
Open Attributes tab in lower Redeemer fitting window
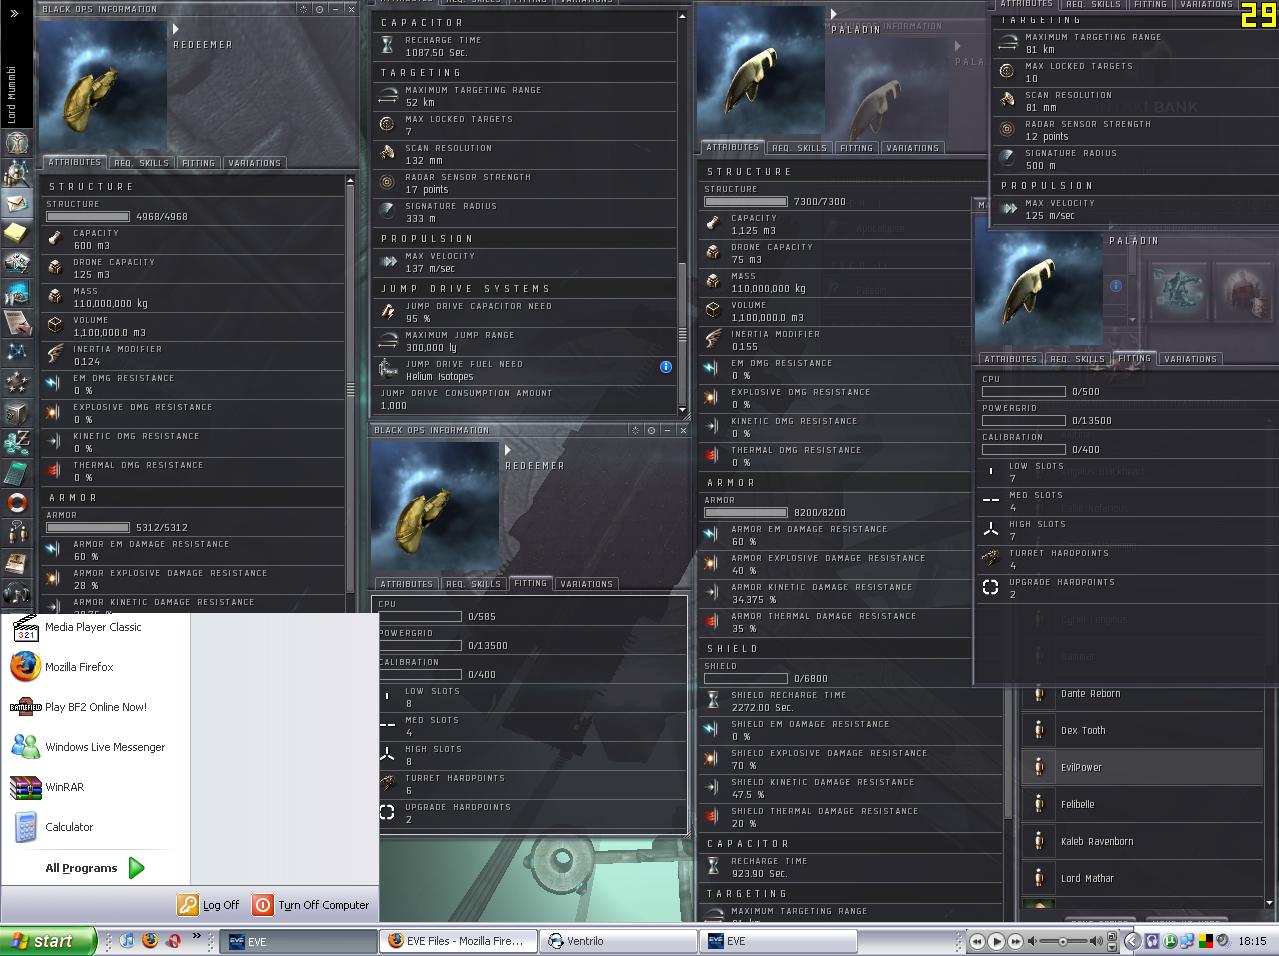[406, 584]
